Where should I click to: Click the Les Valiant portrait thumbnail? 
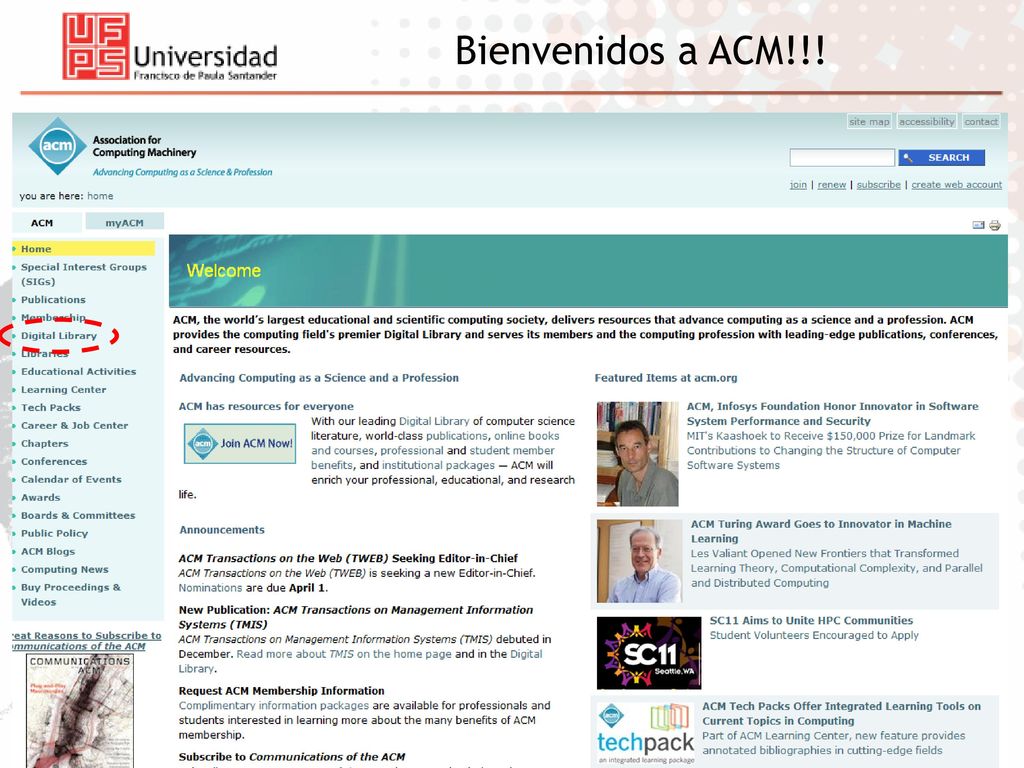click(639, 561)
